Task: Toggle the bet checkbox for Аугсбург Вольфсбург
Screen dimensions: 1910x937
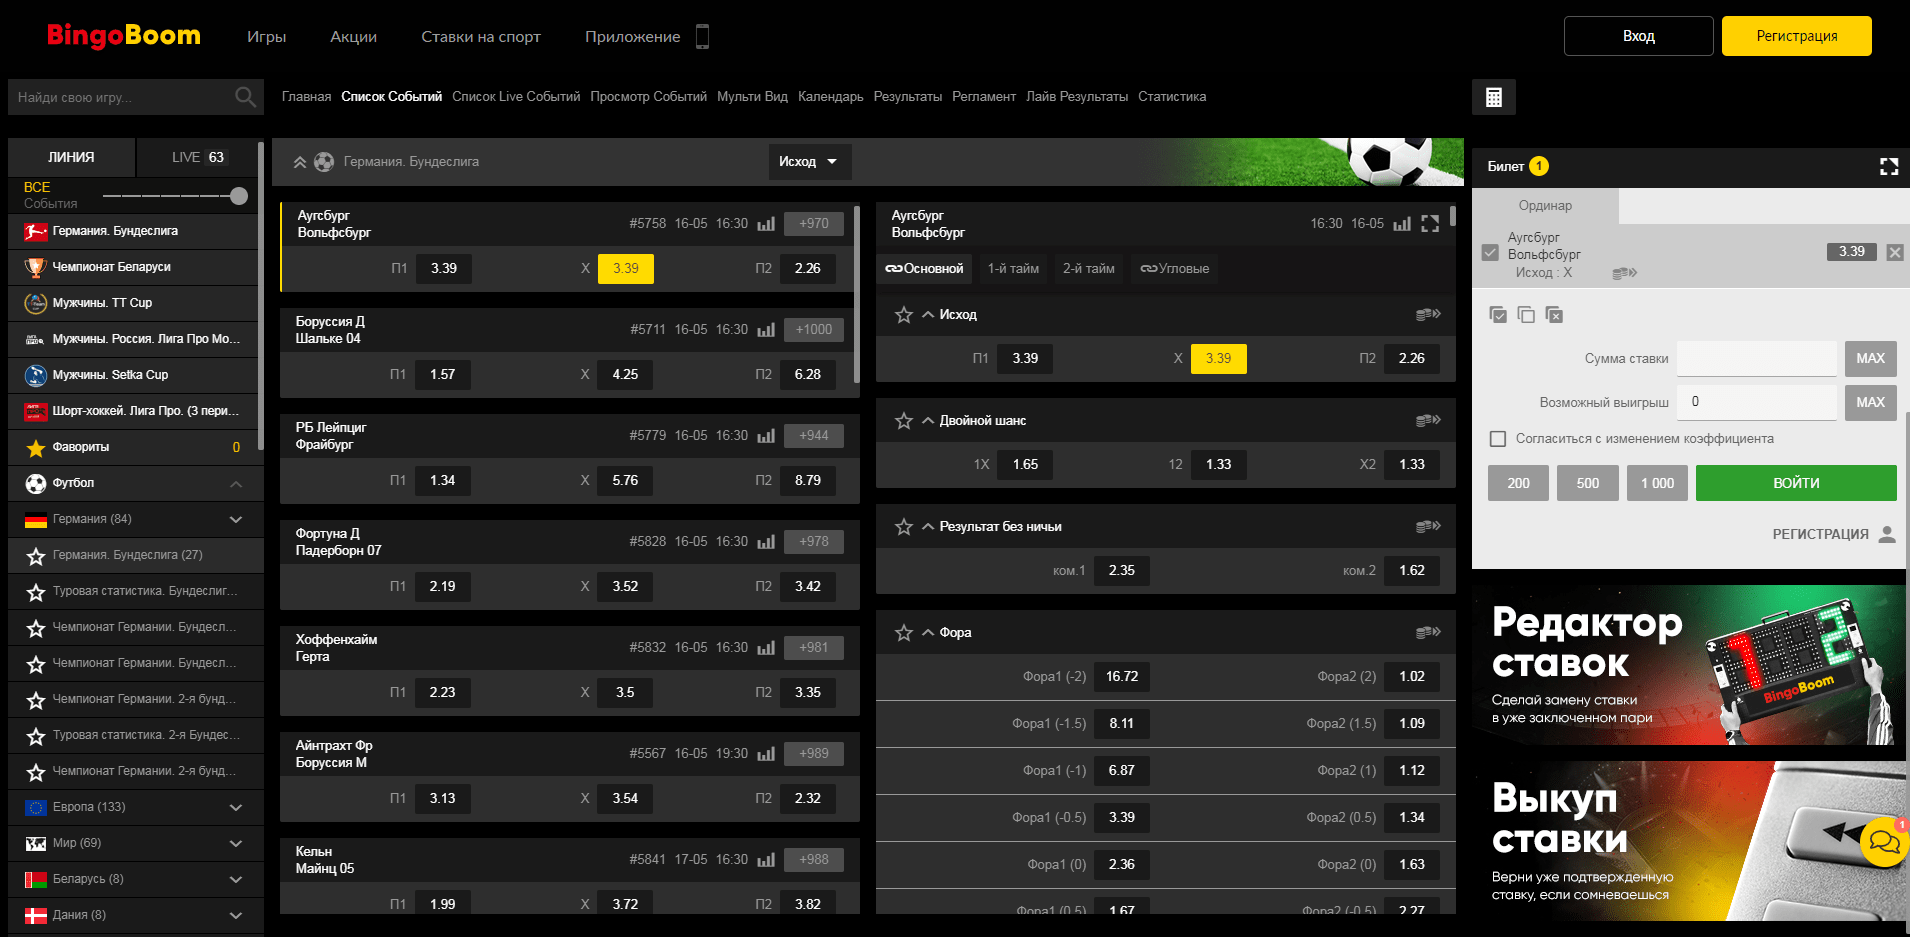Action: pyautogui.click(x=1490, y=253)
